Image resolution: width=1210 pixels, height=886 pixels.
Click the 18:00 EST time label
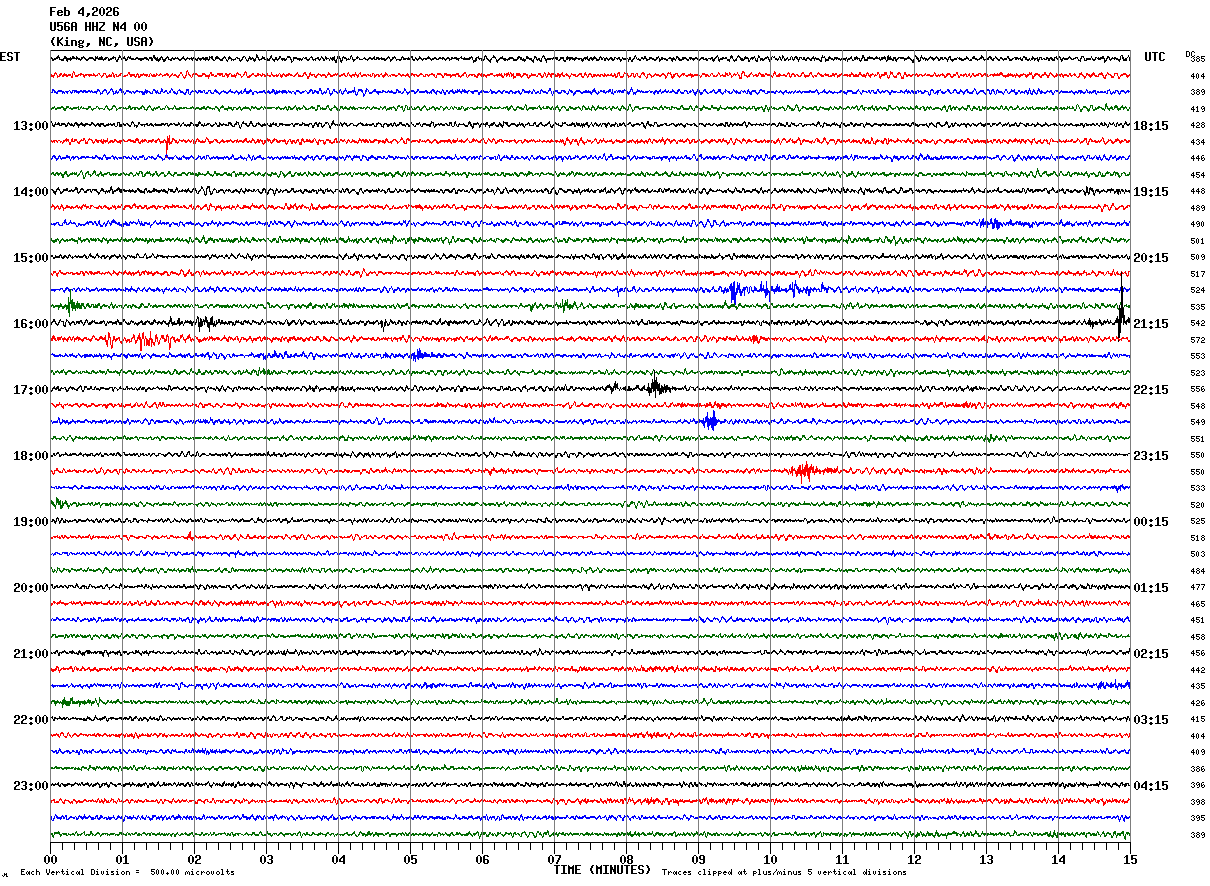[x=31, y=456]
